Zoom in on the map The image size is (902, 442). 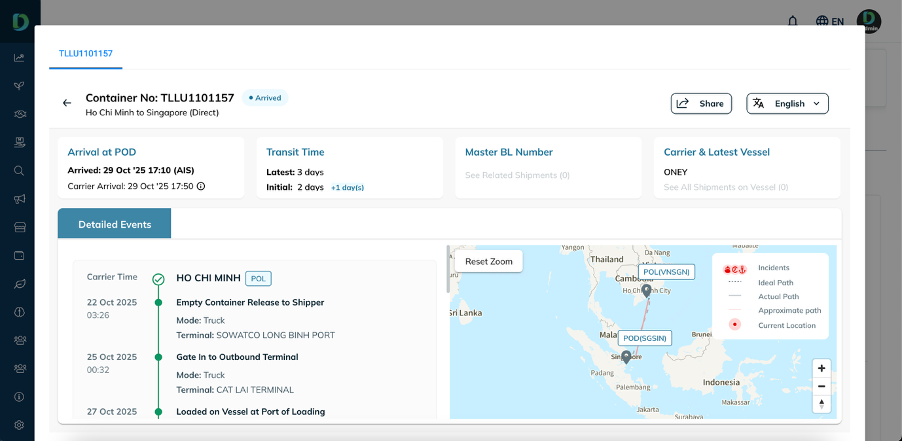point(821,368)
